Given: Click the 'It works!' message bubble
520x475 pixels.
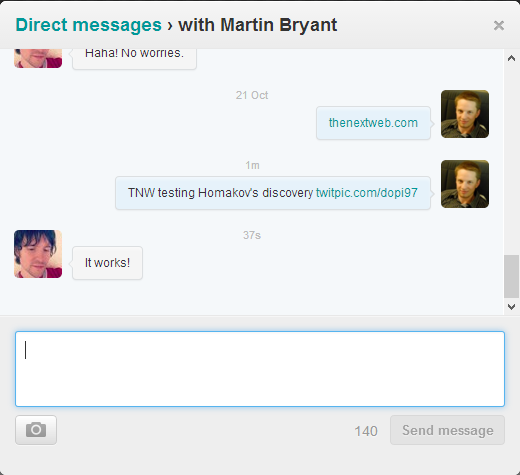Looking at the screenshot, I should click(x=107, y=263).
